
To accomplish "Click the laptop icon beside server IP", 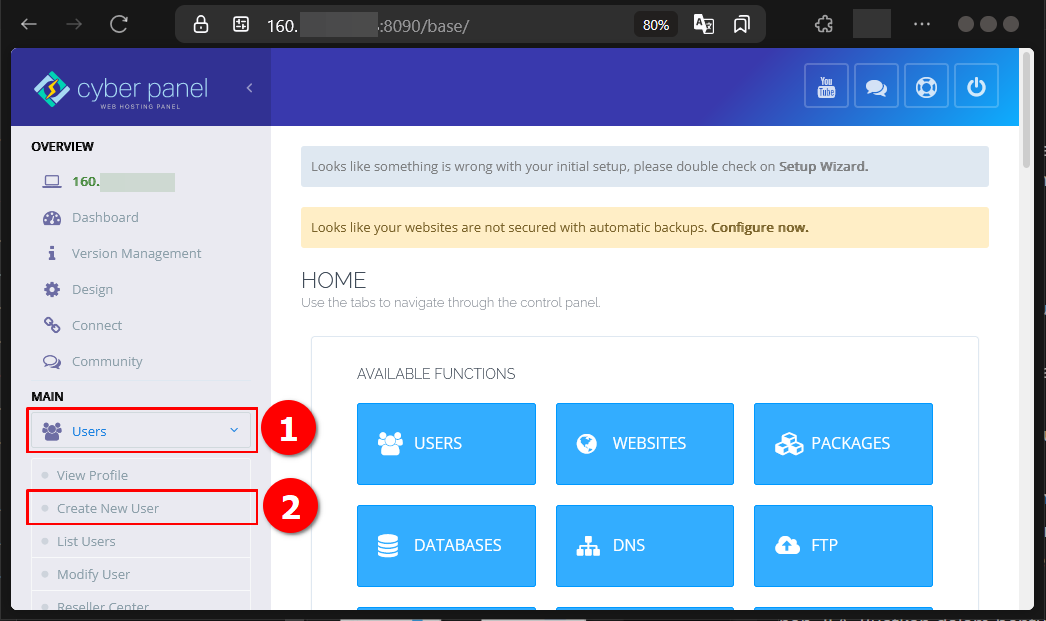I will point(52,181).
